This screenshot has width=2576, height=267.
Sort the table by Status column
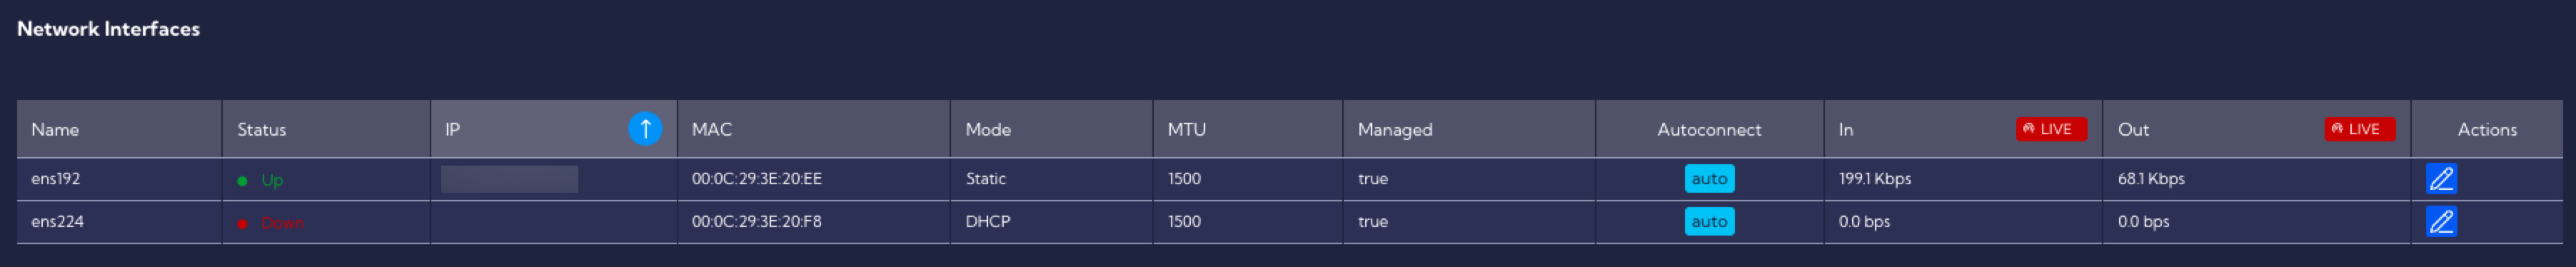click(x=262, y=130)
